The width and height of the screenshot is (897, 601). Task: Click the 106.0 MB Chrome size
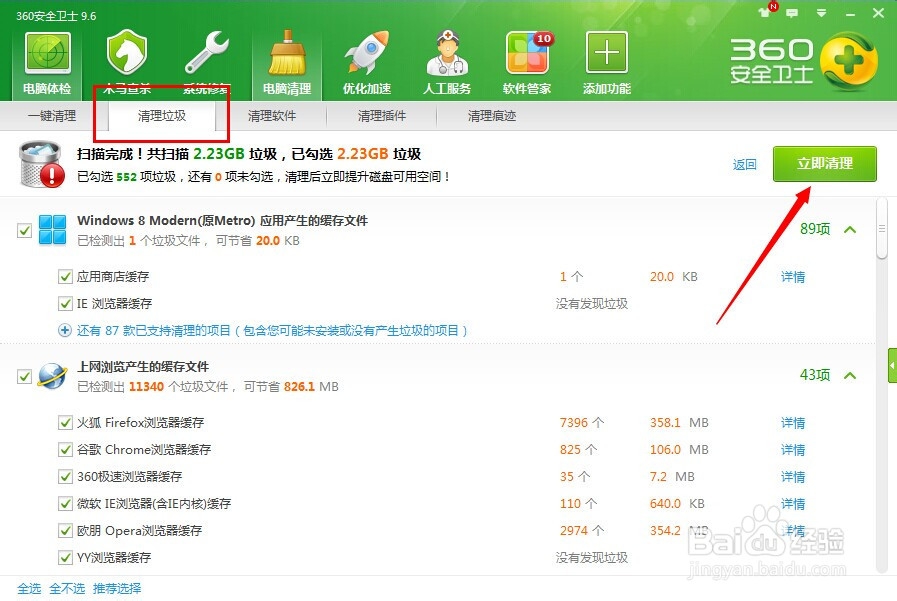[679, 449]
